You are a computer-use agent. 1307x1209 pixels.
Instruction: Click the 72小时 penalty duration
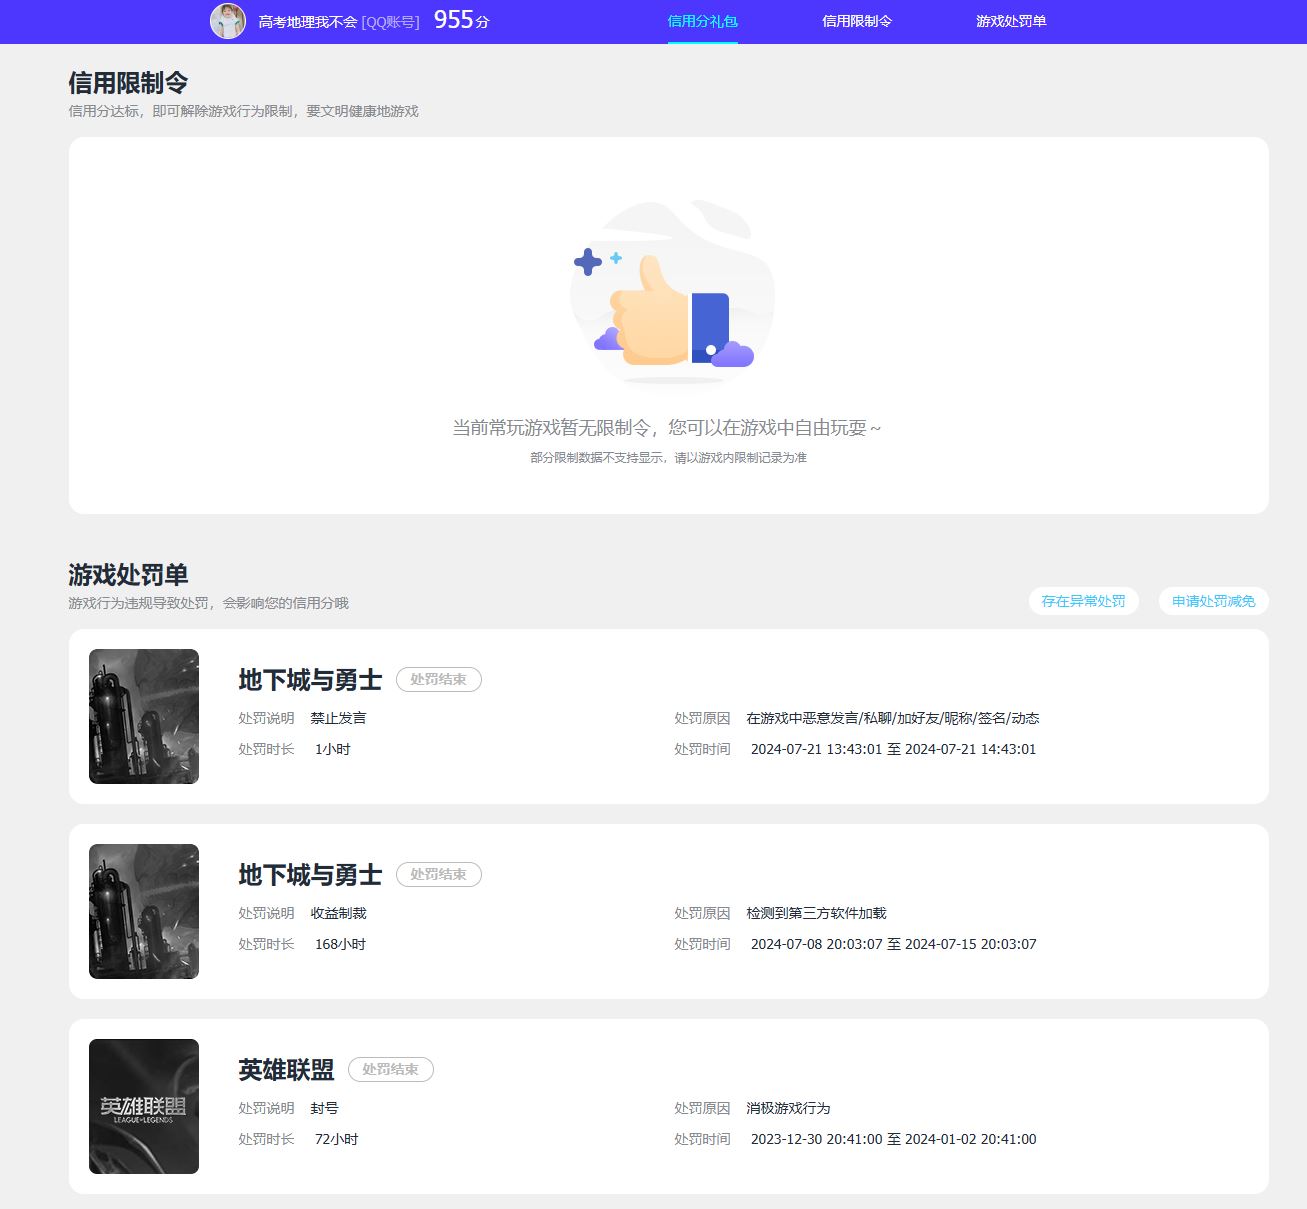click(337, 1139)
